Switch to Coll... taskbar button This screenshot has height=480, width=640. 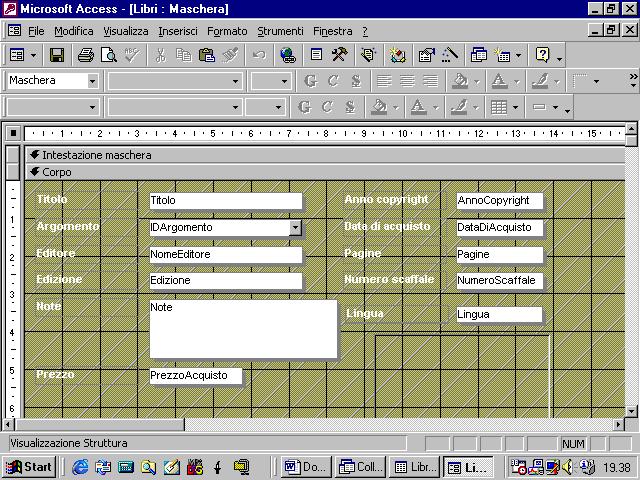point(361,467)
